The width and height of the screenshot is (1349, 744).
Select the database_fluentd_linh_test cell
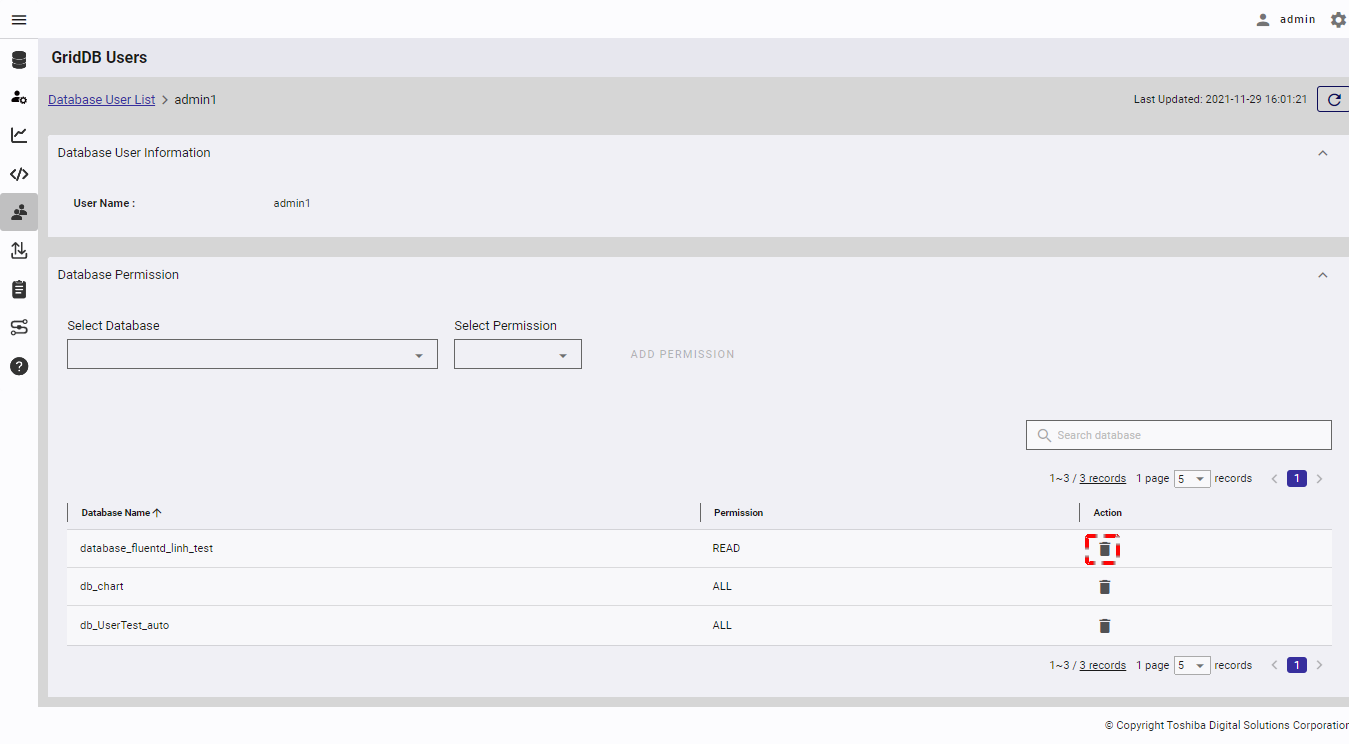146,549
